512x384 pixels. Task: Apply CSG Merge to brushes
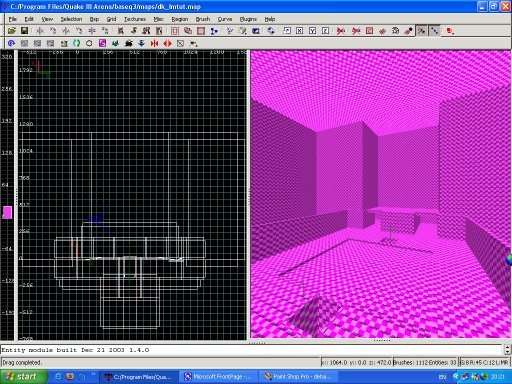(188, 31)
